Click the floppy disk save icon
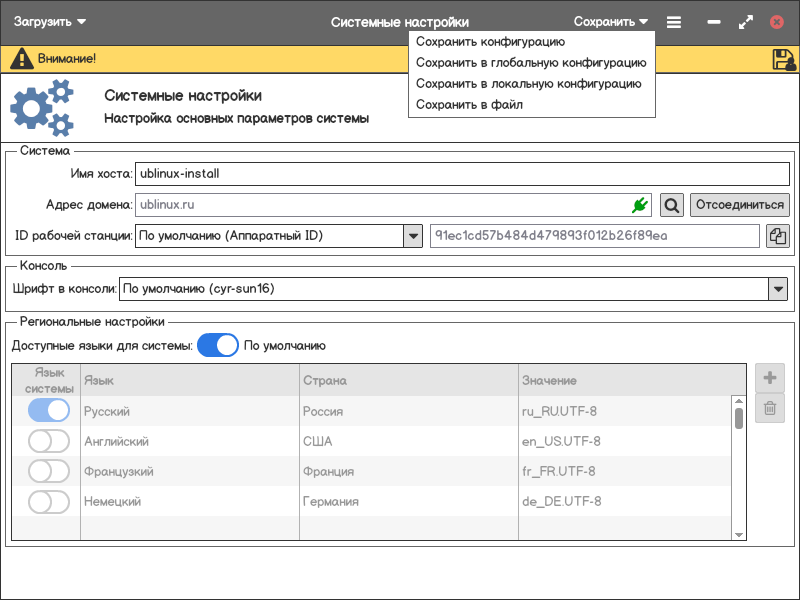 tap(783, 59)
